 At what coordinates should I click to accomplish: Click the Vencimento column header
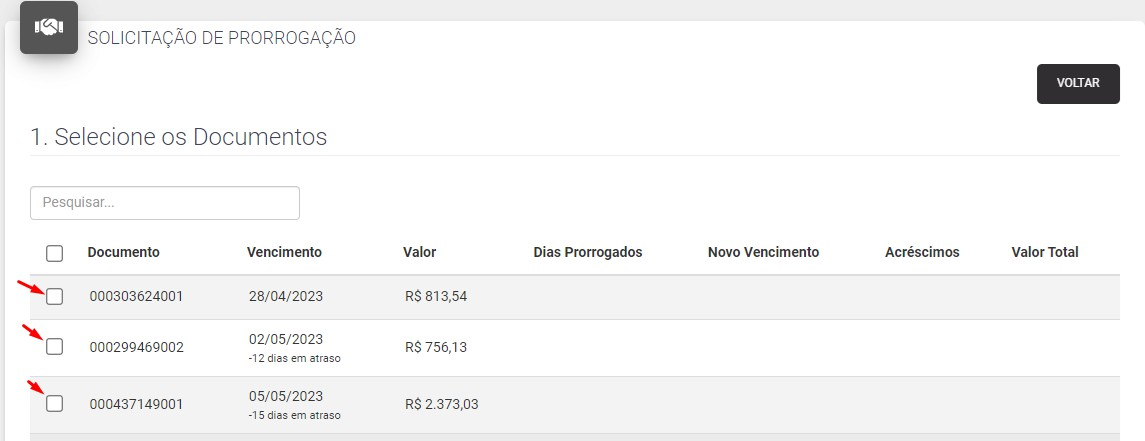tap(284, 252)
